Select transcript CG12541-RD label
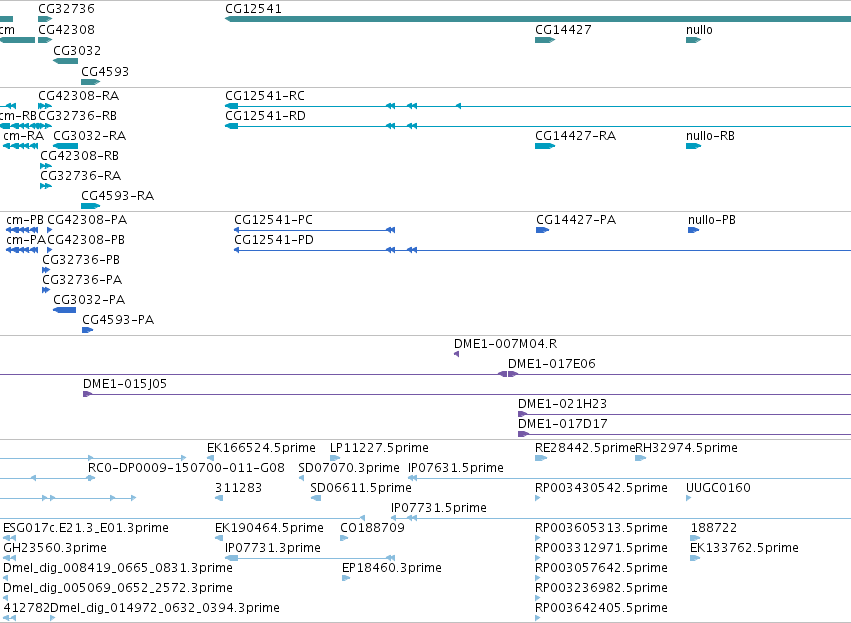Screen dimensions: 851x623 click(265, 116)
